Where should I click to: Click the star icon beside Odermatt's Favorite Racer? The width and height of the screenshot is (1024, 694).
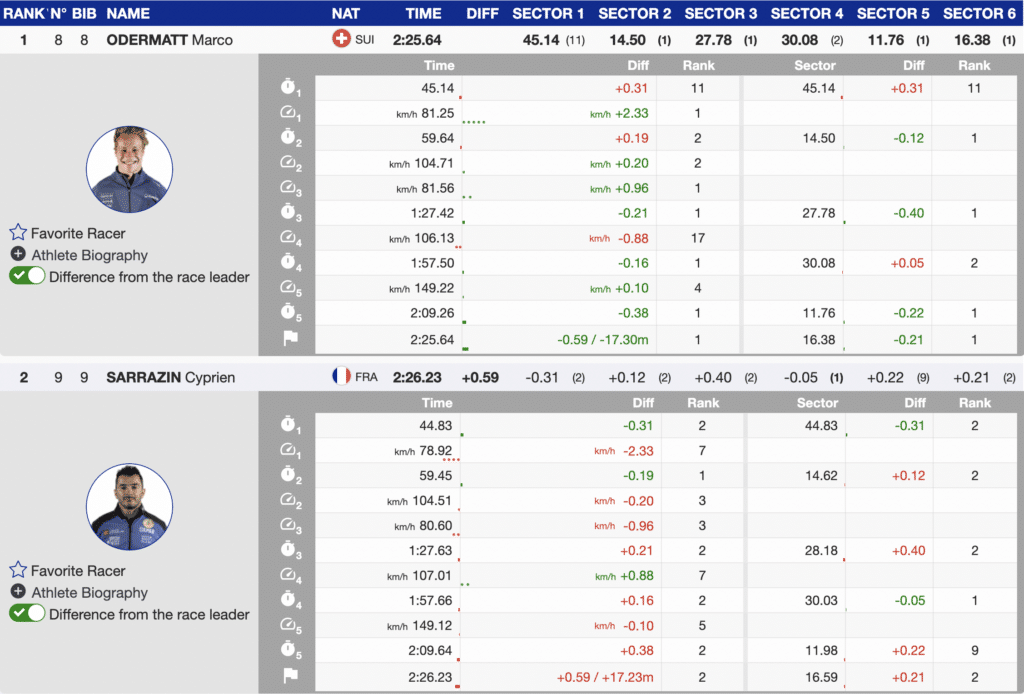(17, 233)
